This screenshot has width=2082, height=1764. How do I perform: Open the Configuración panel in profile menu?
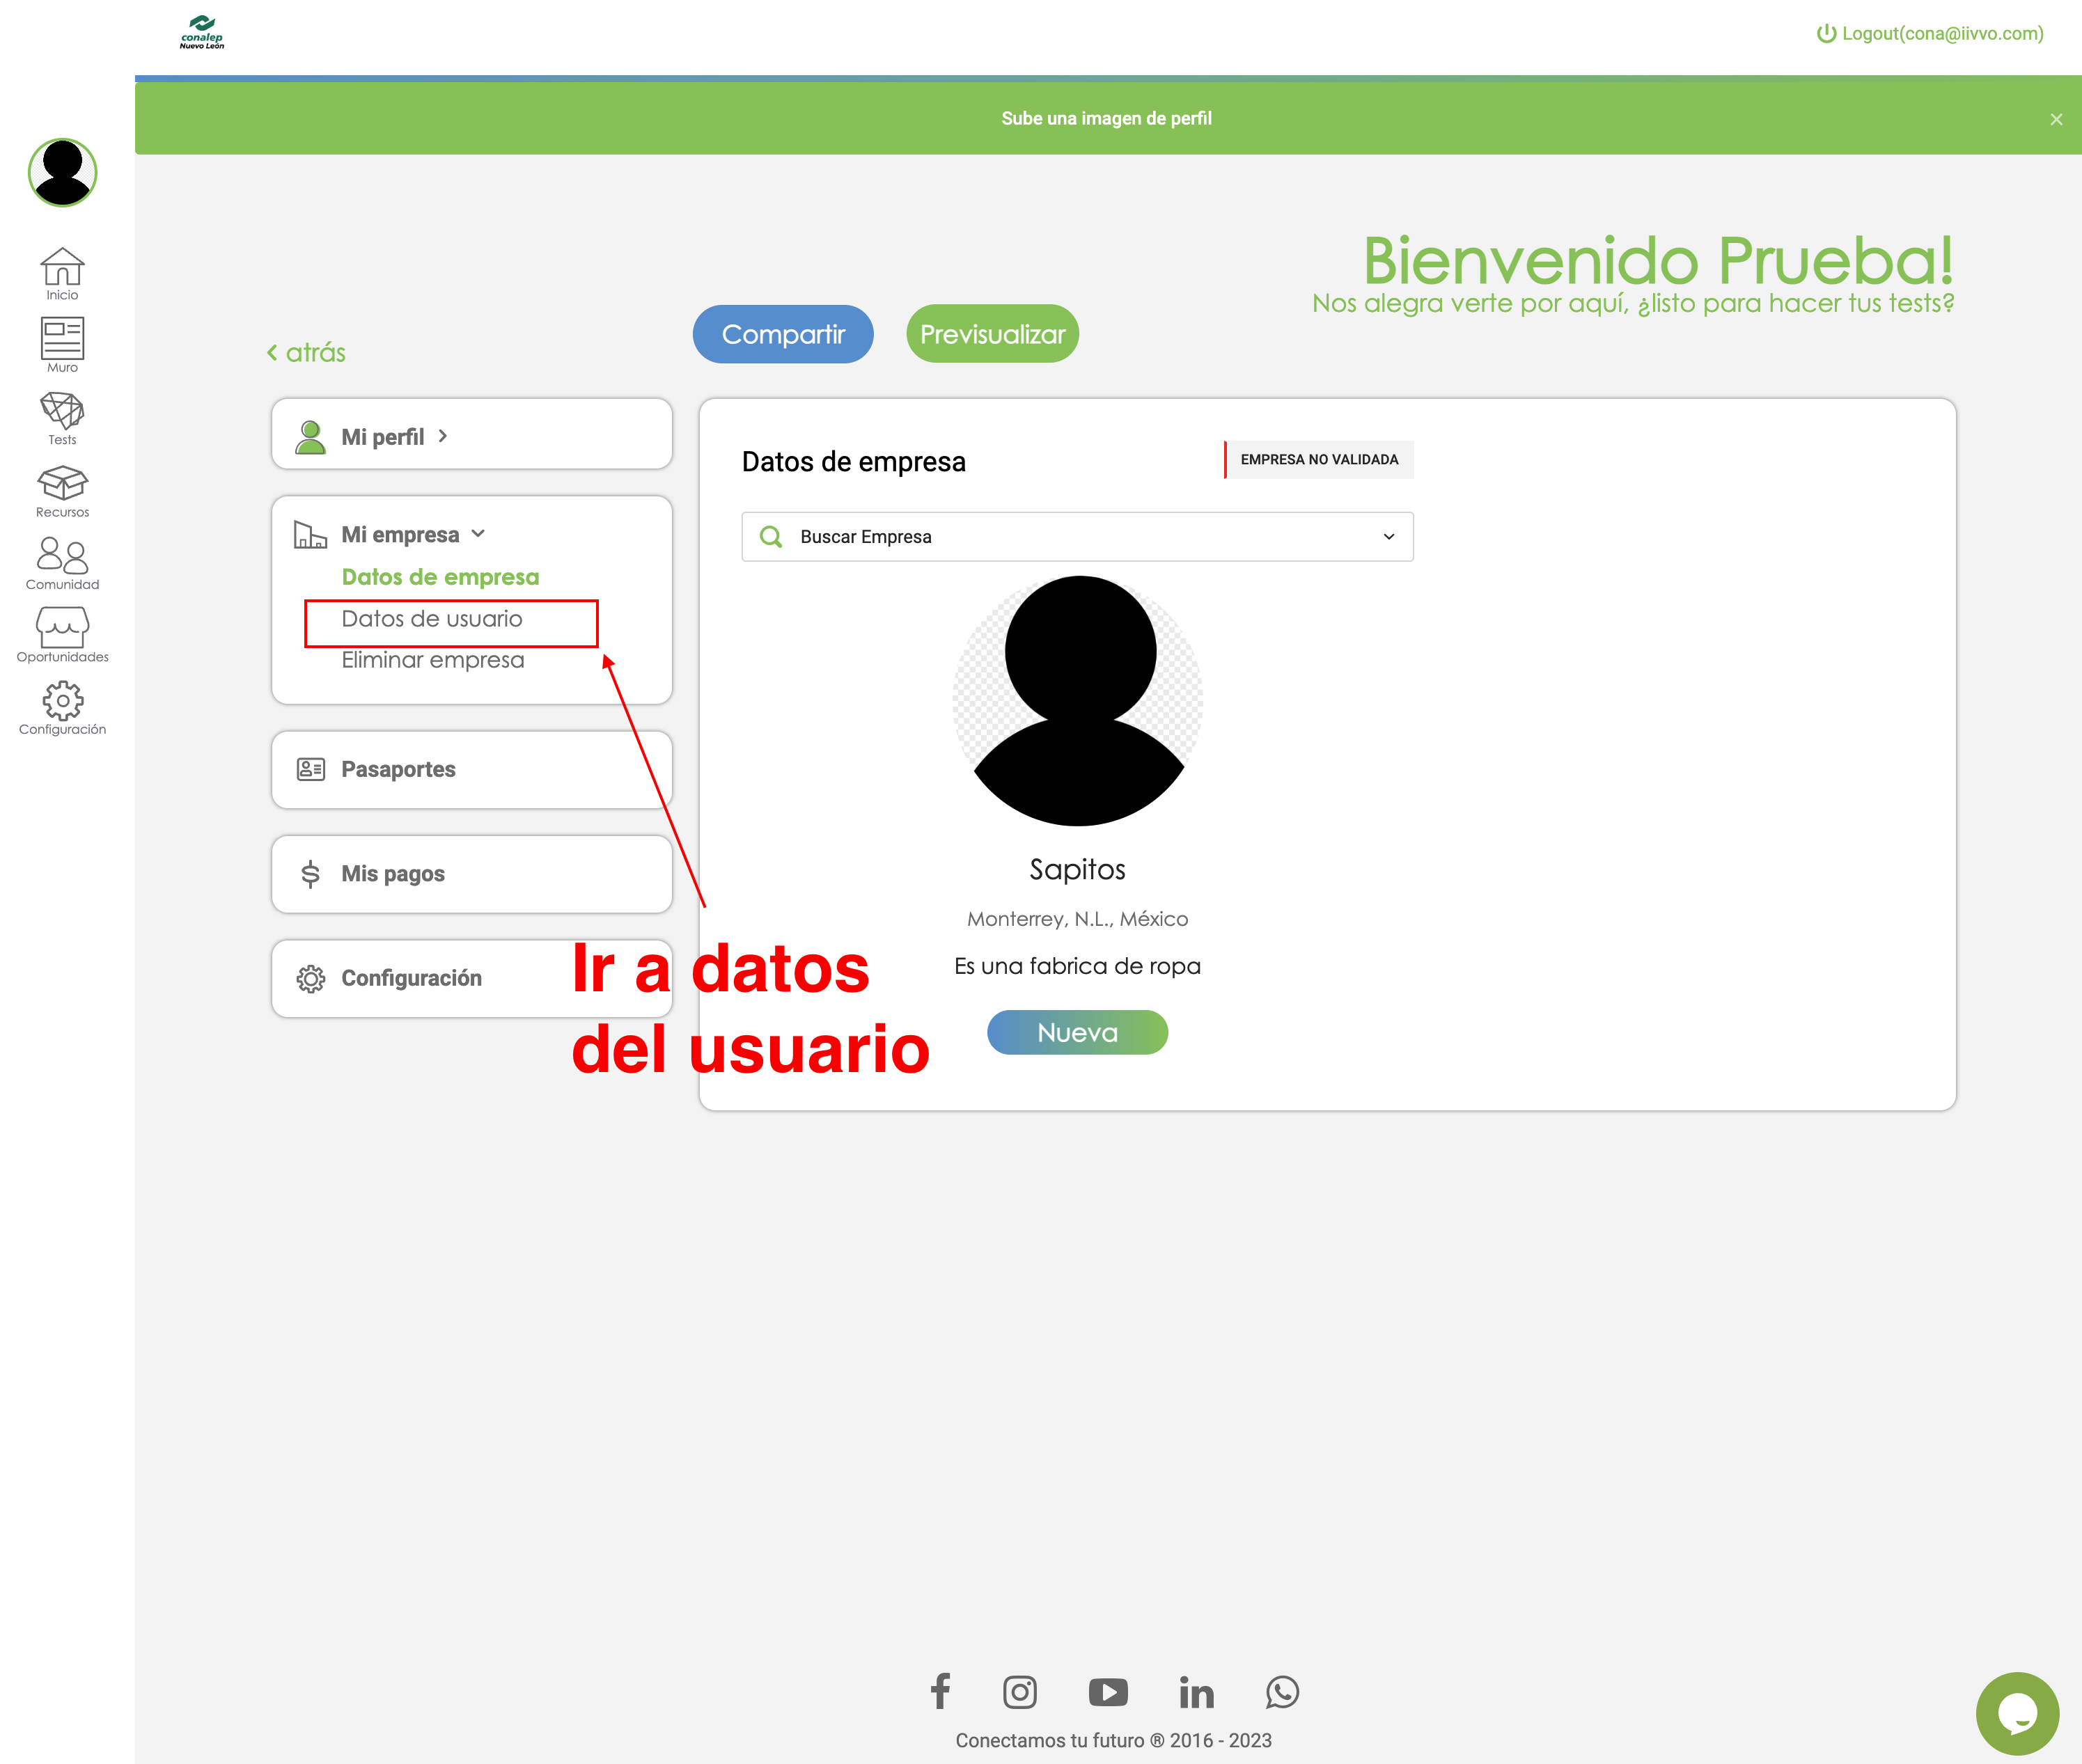[472, 978]
